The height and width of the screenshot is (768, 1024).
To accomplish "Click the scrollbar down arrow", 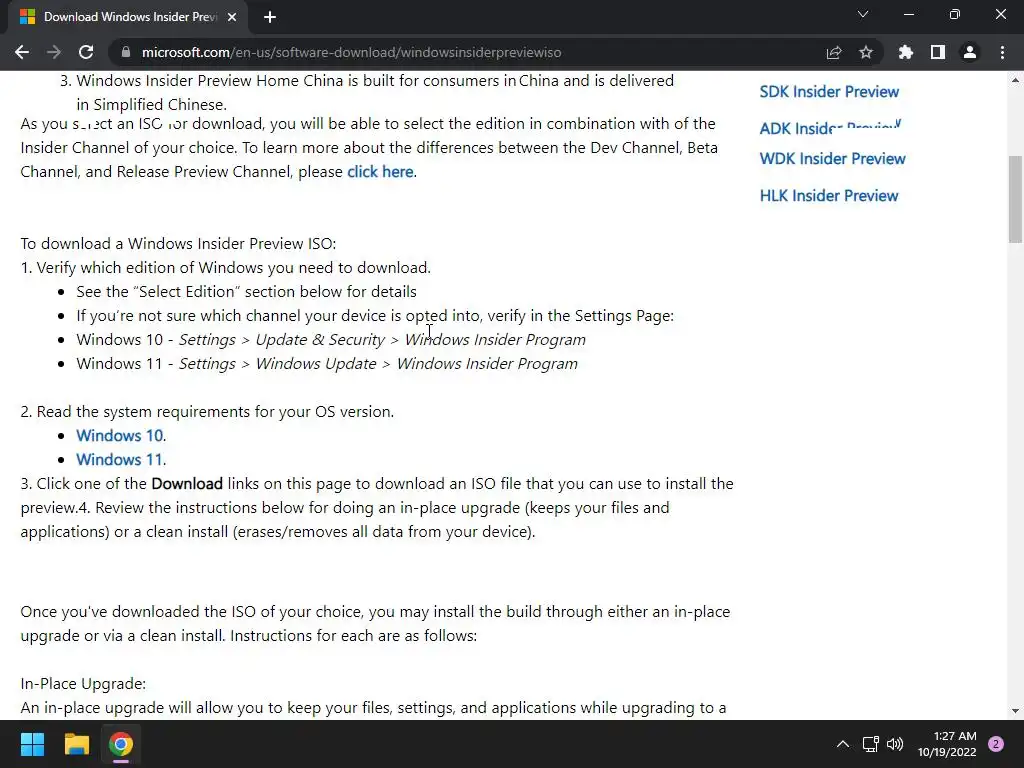I will (1015, 711).
